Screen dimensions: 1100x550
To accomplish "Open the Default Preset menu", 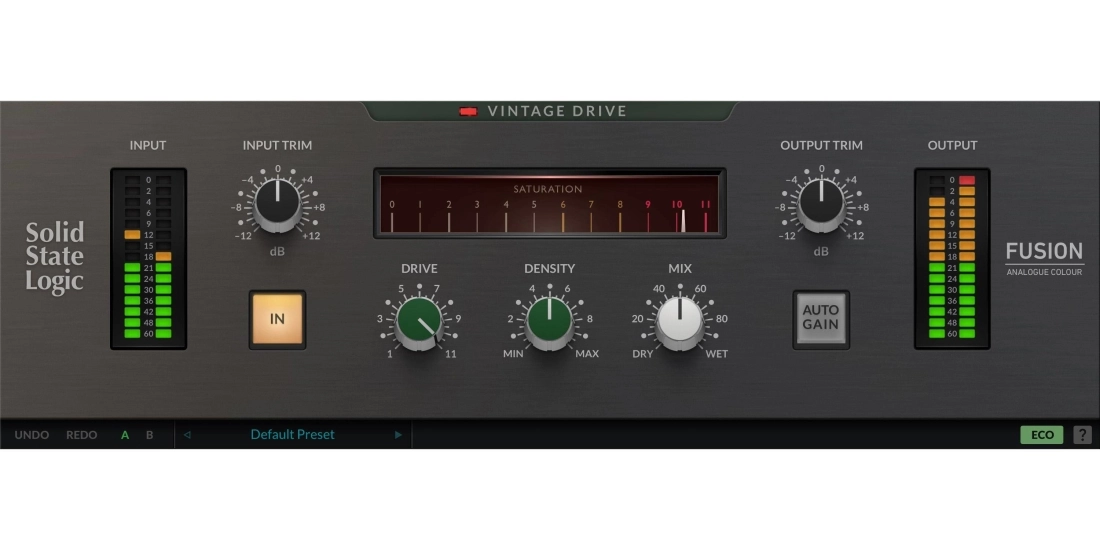I will click(293, 434).
